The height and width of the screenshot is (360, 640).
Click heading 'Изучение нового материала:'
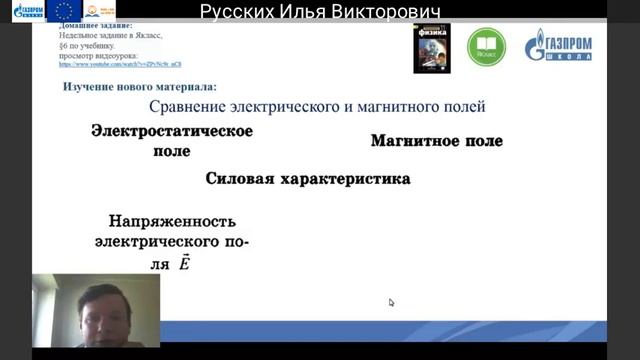(x=140, y=87)
